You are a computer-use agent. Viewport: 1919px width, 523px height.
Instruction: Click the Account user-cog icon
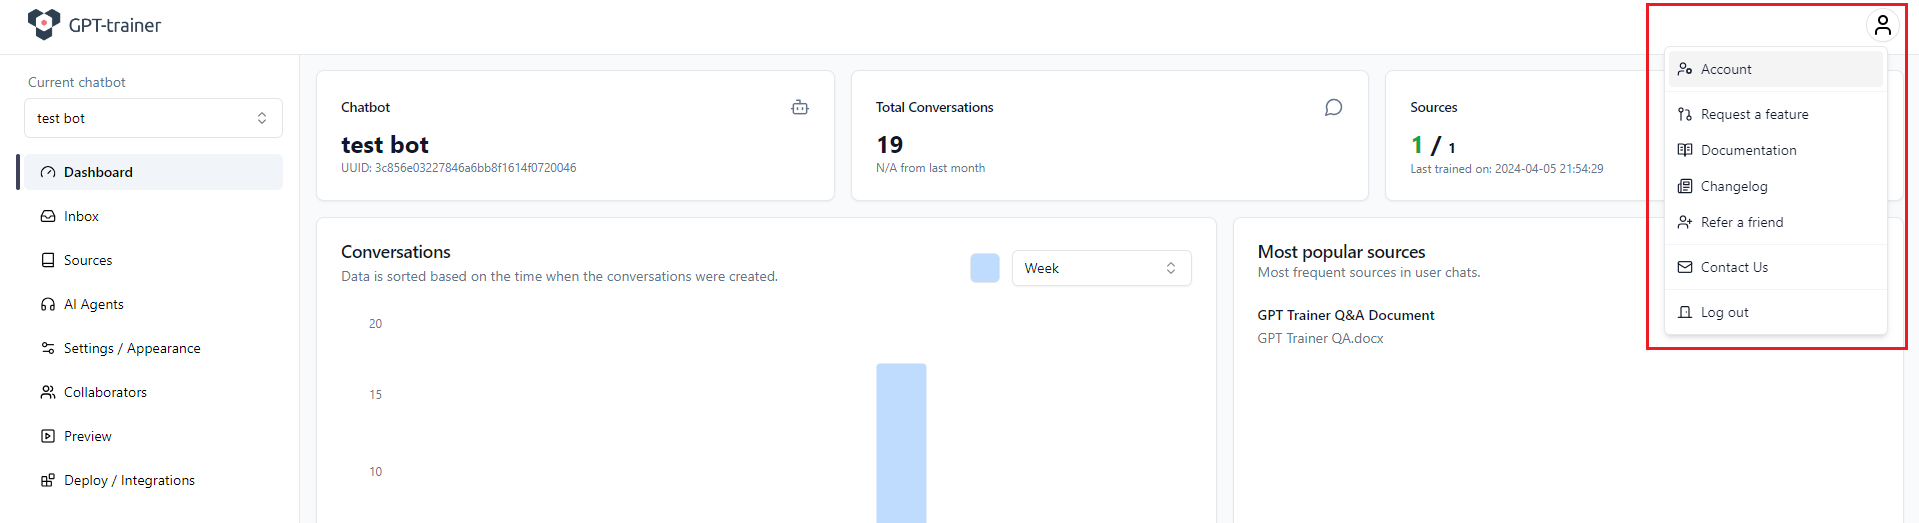[x=1685, y=69]
